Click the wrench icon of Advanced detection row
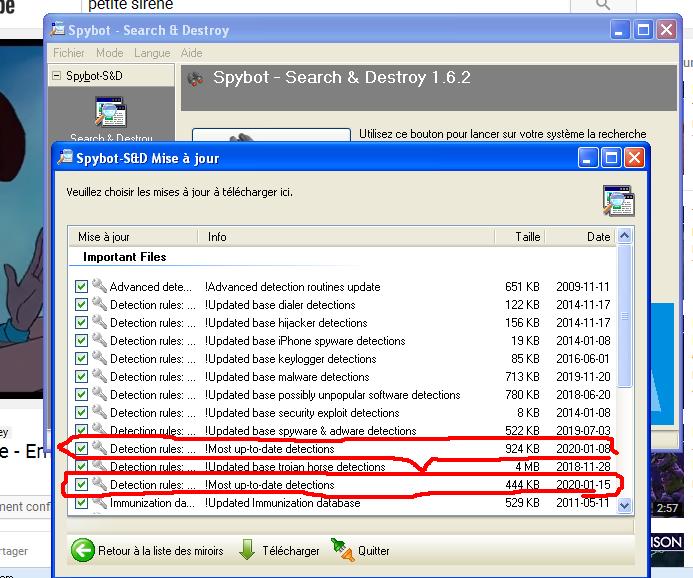This screenshot has height=578, width=693. [99, 286]
